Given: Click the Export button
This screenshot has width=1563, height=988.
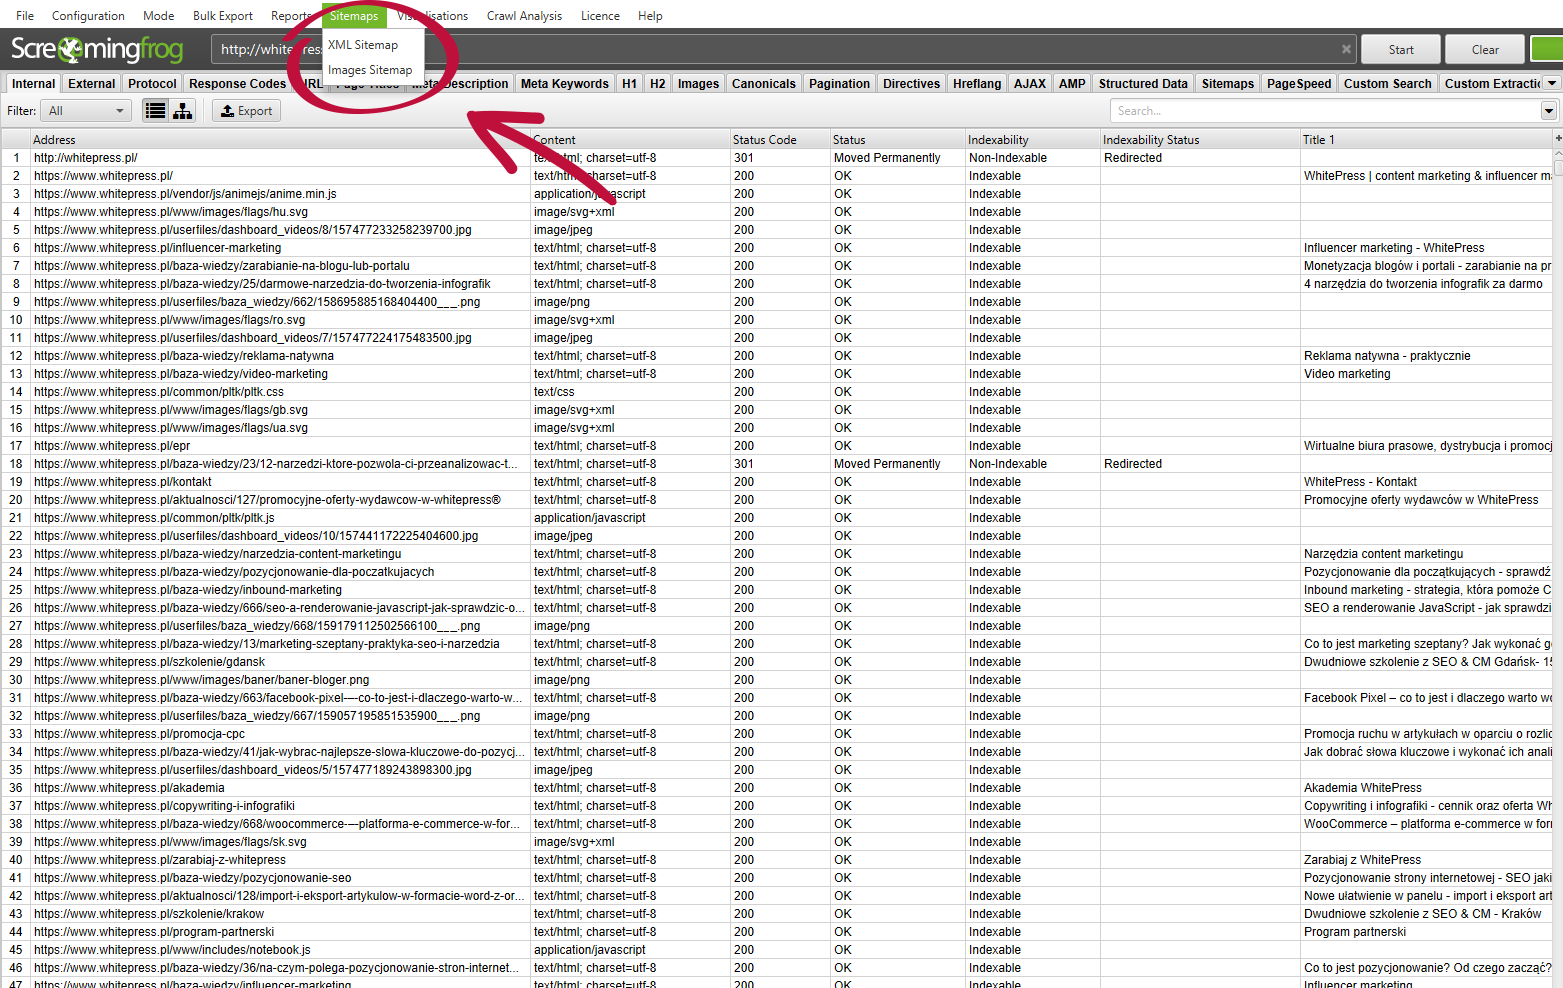Looking at the screenshot, I should click(246, 111).
